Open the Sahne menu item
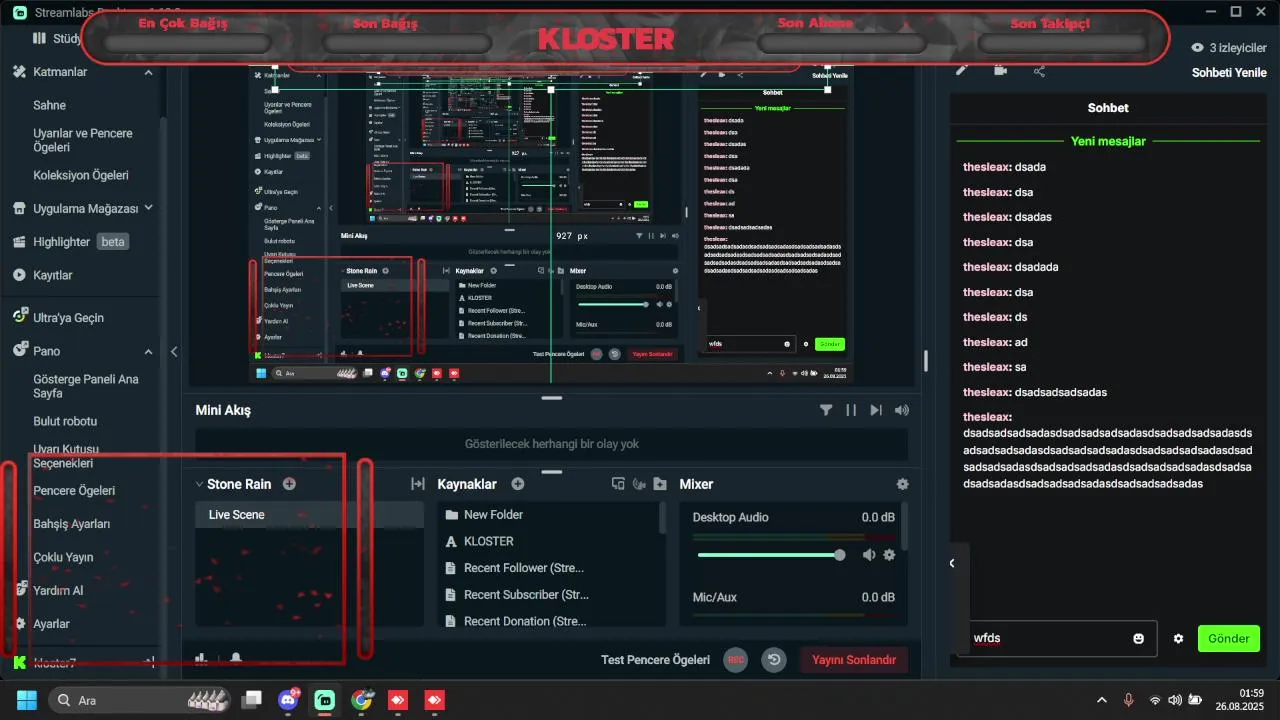Viewport: 1280px width, 720px height. pyautogui.click(x=50, y=105)
